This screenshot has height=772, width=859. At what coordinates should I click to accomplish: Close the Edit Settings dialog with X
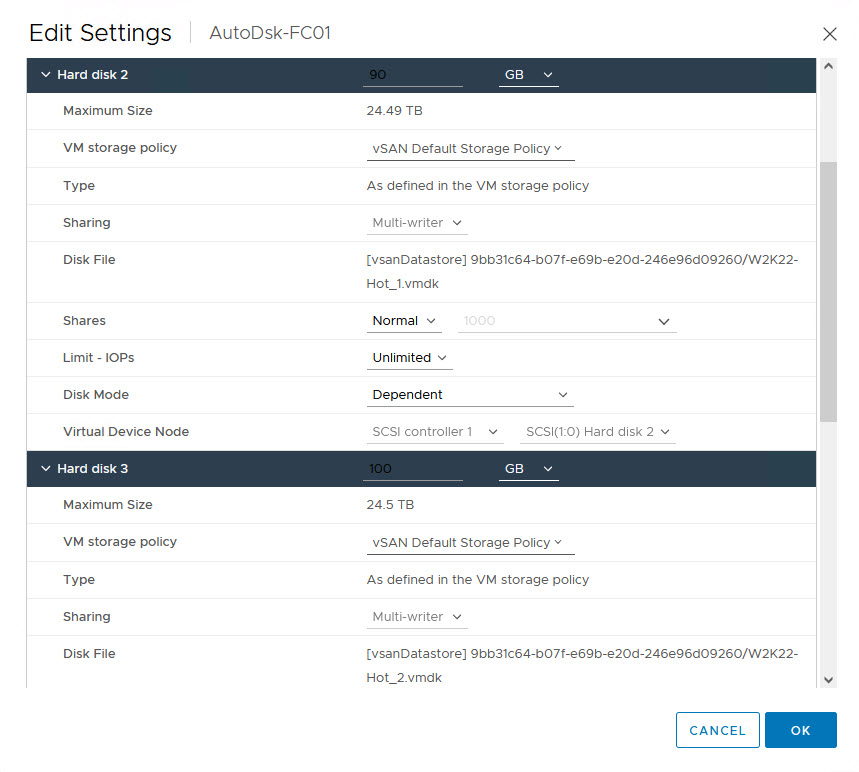[x=829, y=34]
